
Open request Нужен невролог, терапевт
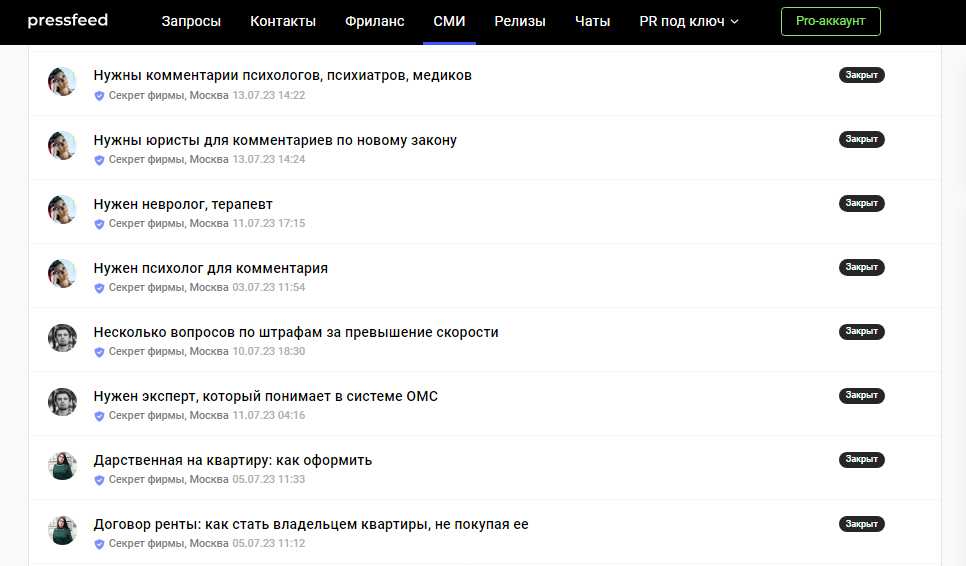pyautogui.click(x=183, y=204)
